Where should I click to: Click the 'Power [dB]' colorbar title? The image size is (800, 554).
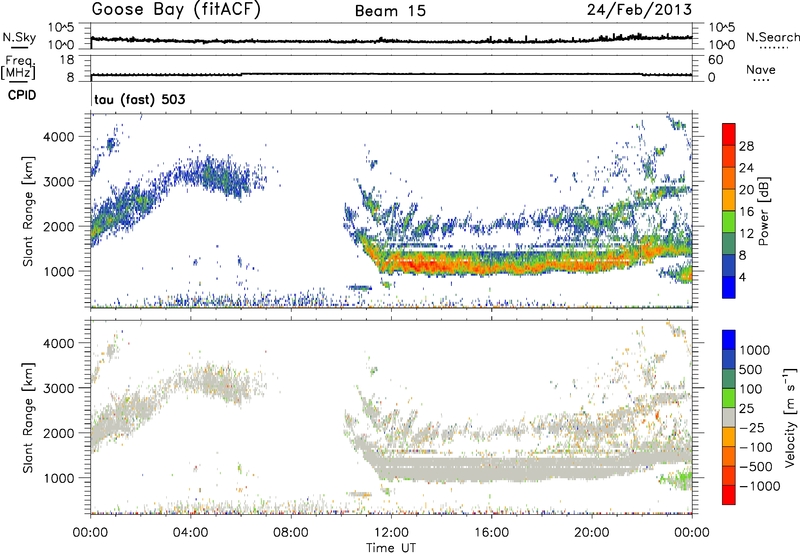(x=763, y=211)
